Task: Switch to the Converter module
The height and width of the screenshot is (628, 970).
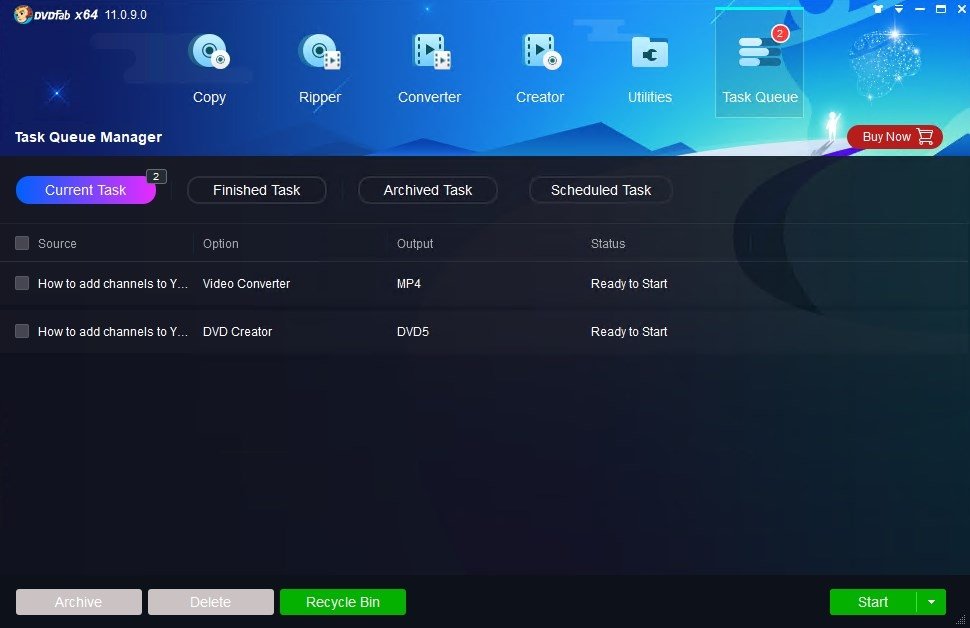Action: (429, 65)
